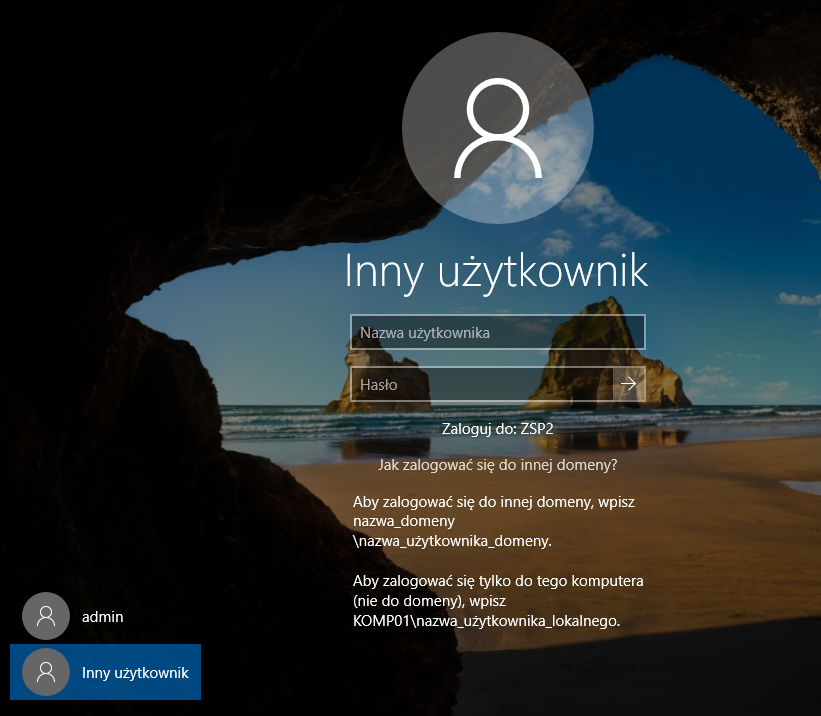Select the admin account name label

103,617
